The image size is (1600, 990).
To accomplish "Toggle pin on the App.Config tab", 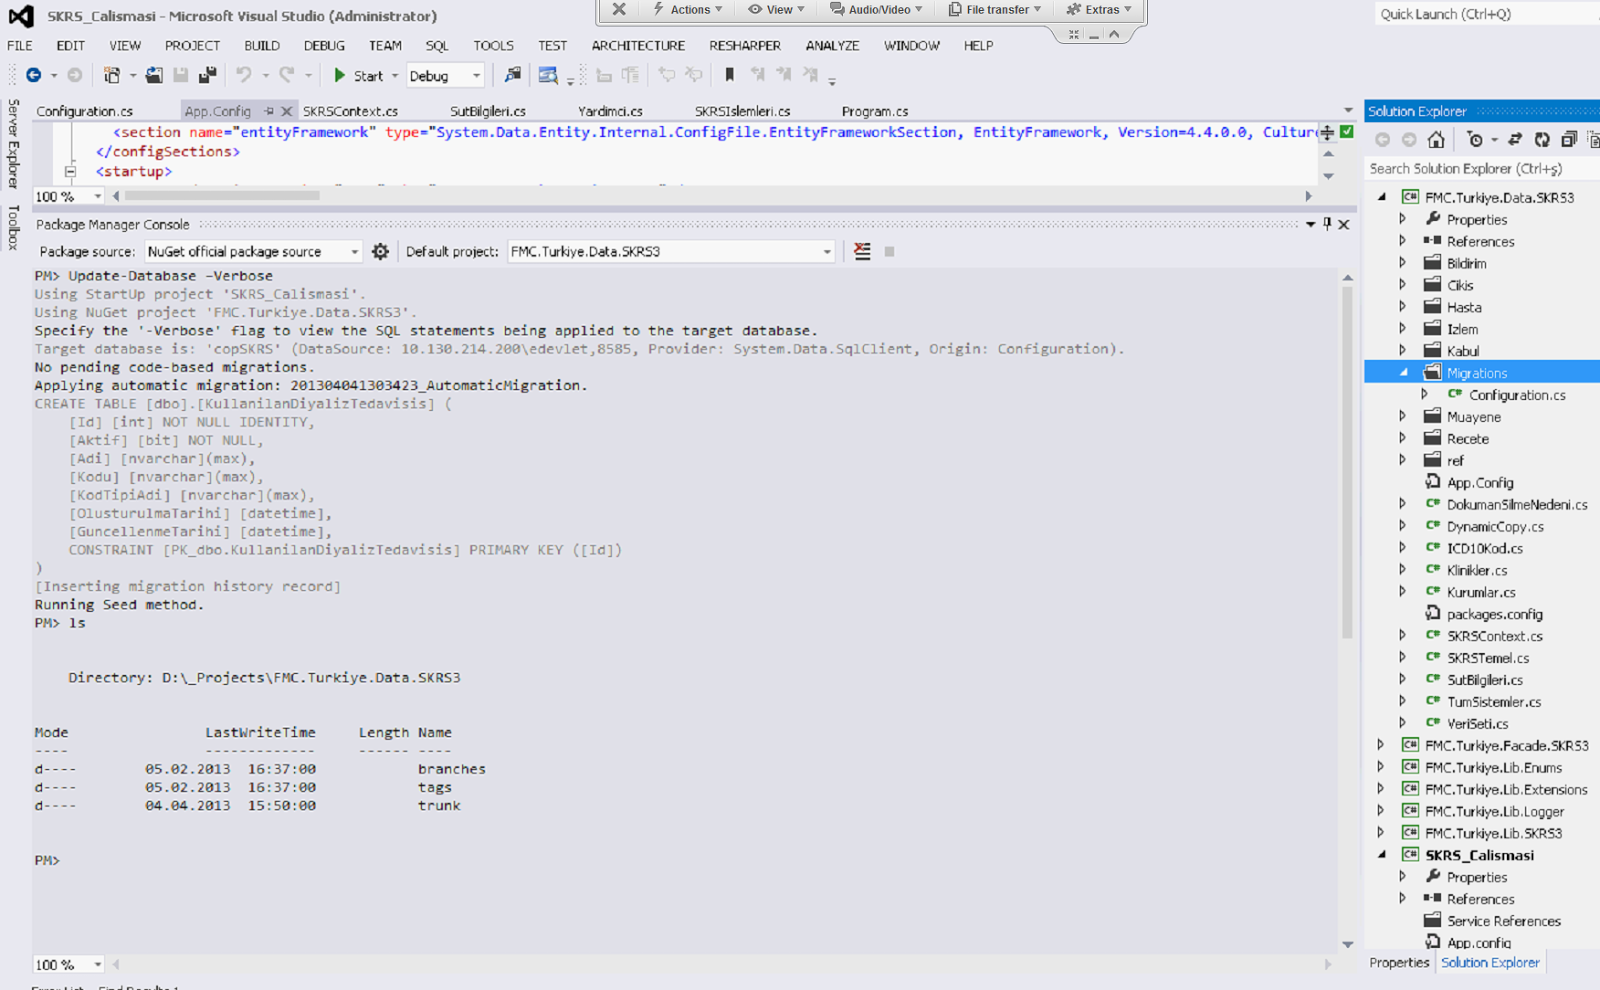I will point(269,111).
